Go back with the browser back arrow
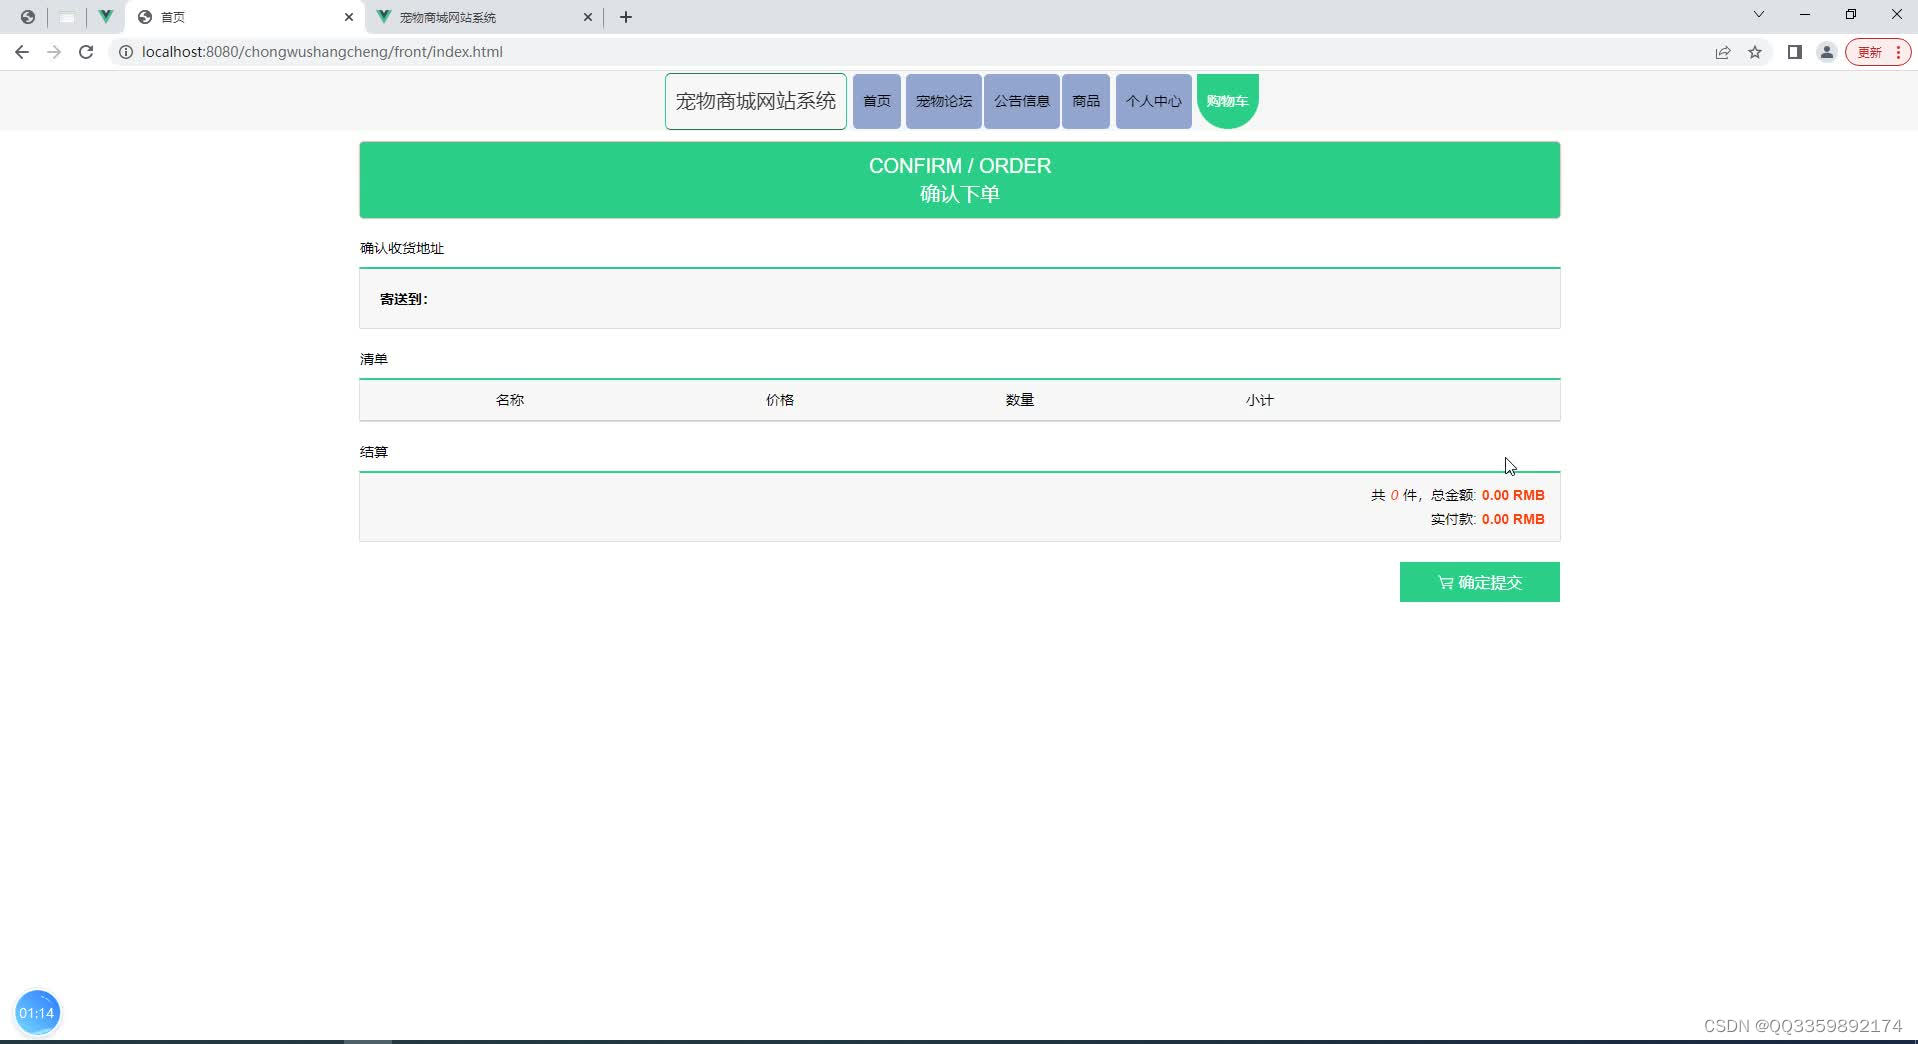 point(22,52)
